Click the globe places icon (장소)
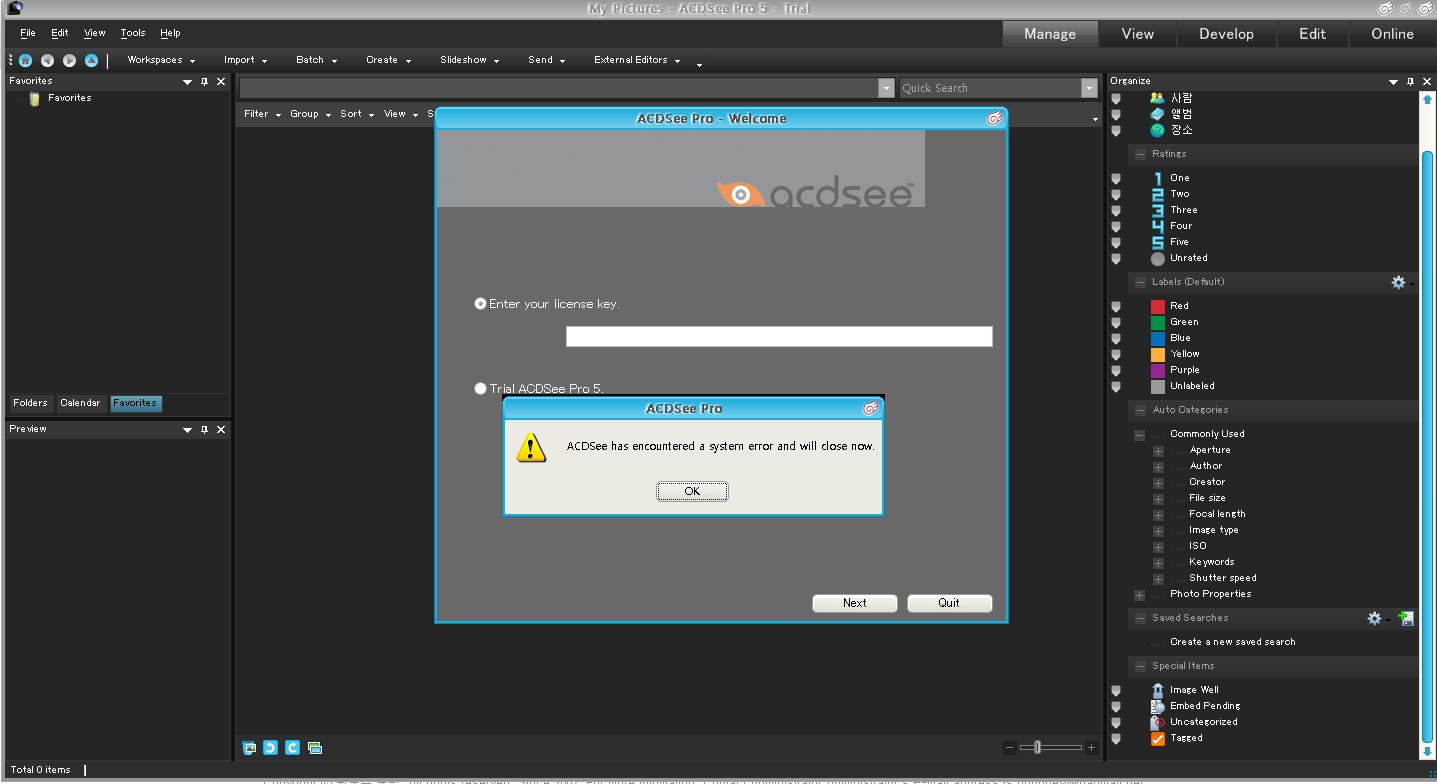1437x784 pixels. coord(1157,130)
